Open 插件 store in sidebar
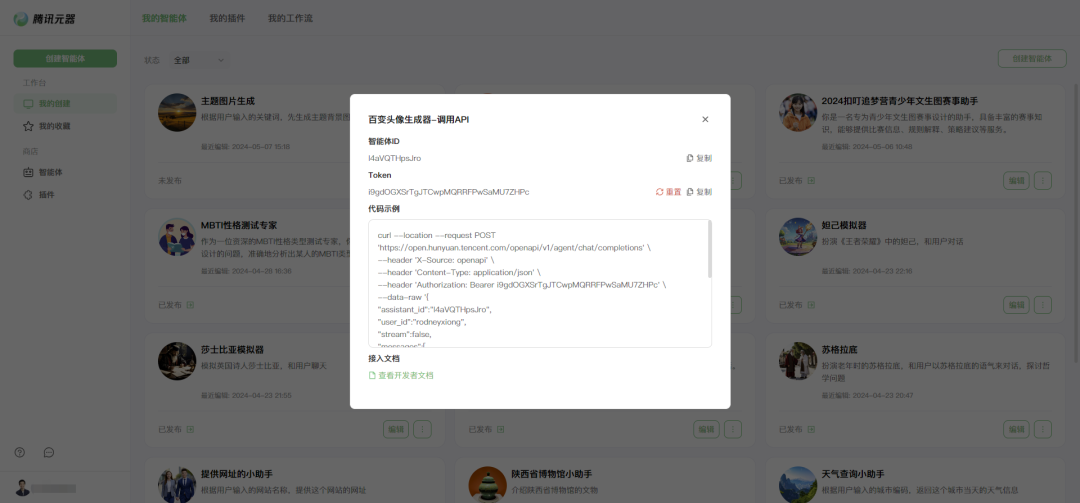Screen dimensions: 1080x503 65,194
